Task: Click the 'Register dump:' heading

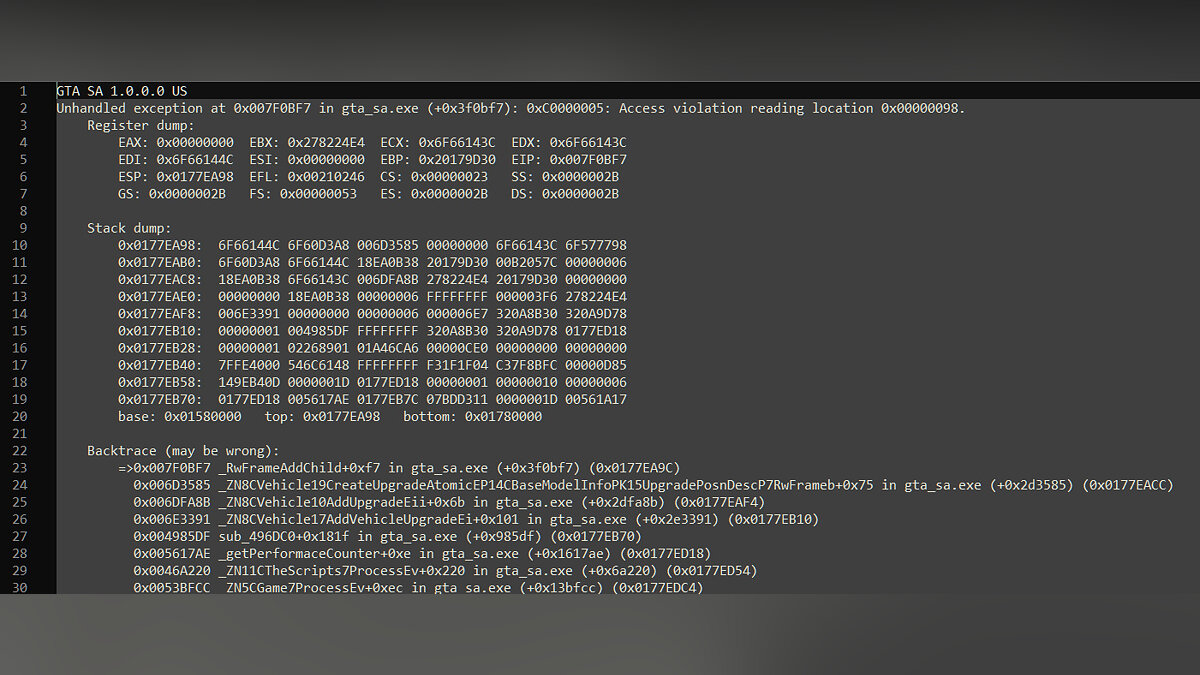Action: pyautogui.click(x=140, y=125)
